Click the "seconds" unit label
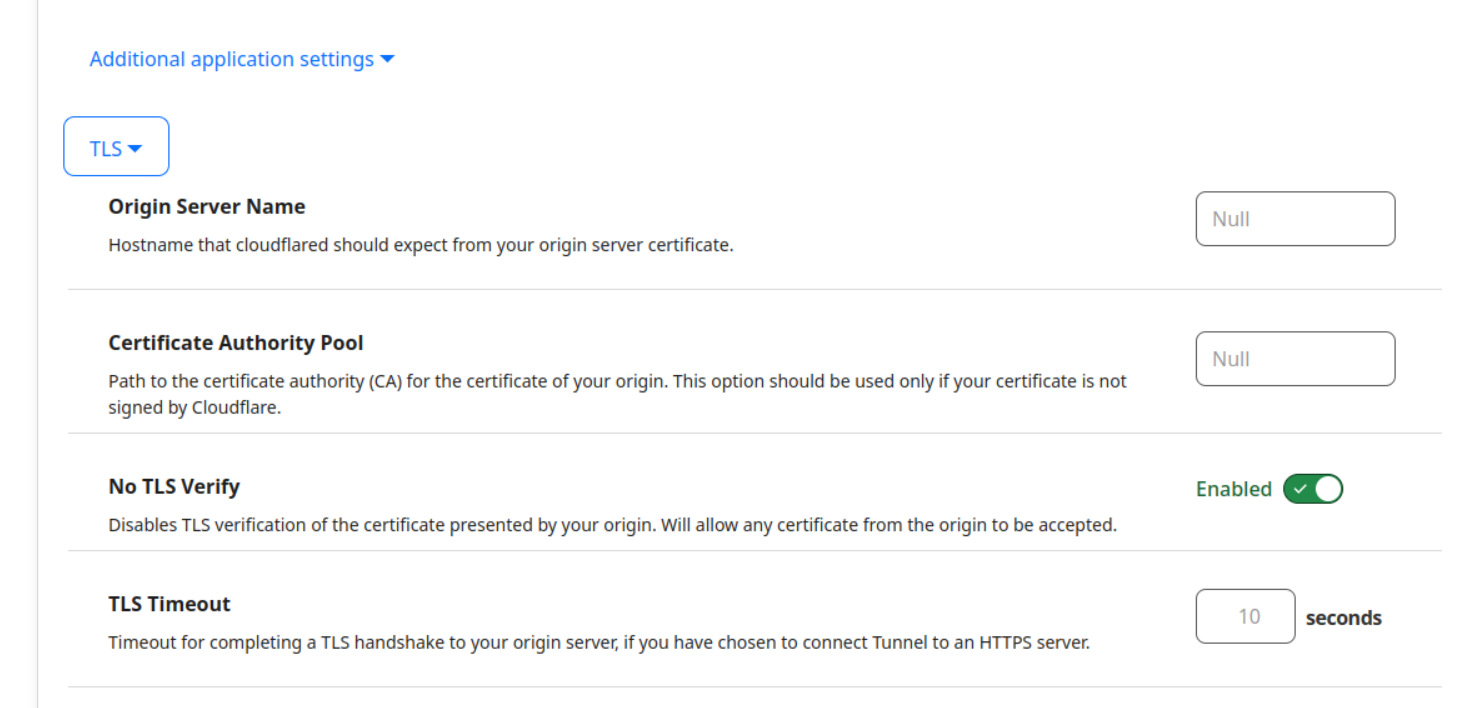1467x708 pixels. pyautogui.click(x=1343, y=618)
